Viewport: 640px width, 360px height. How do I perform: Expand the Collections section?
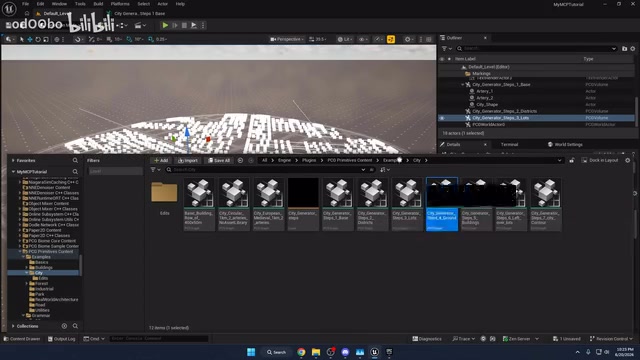click(13, 326)
